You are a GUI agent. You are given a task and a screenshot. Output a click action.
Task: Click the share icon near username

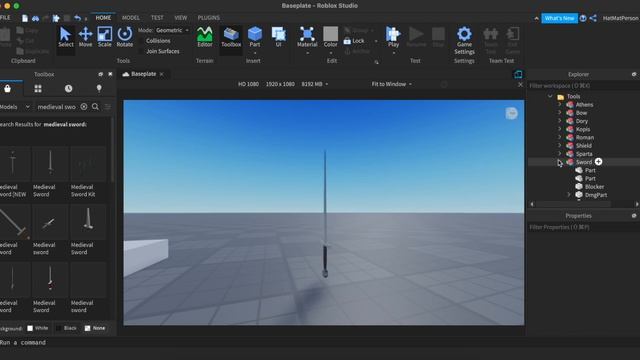coord(593,18)
